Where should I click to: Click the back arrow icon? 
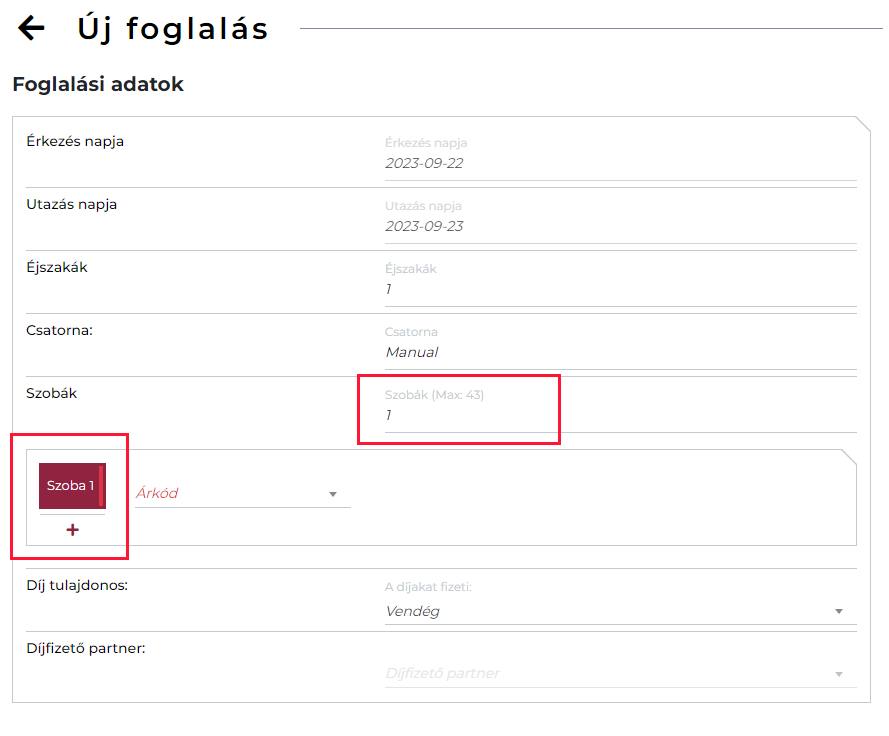(32, 28)
